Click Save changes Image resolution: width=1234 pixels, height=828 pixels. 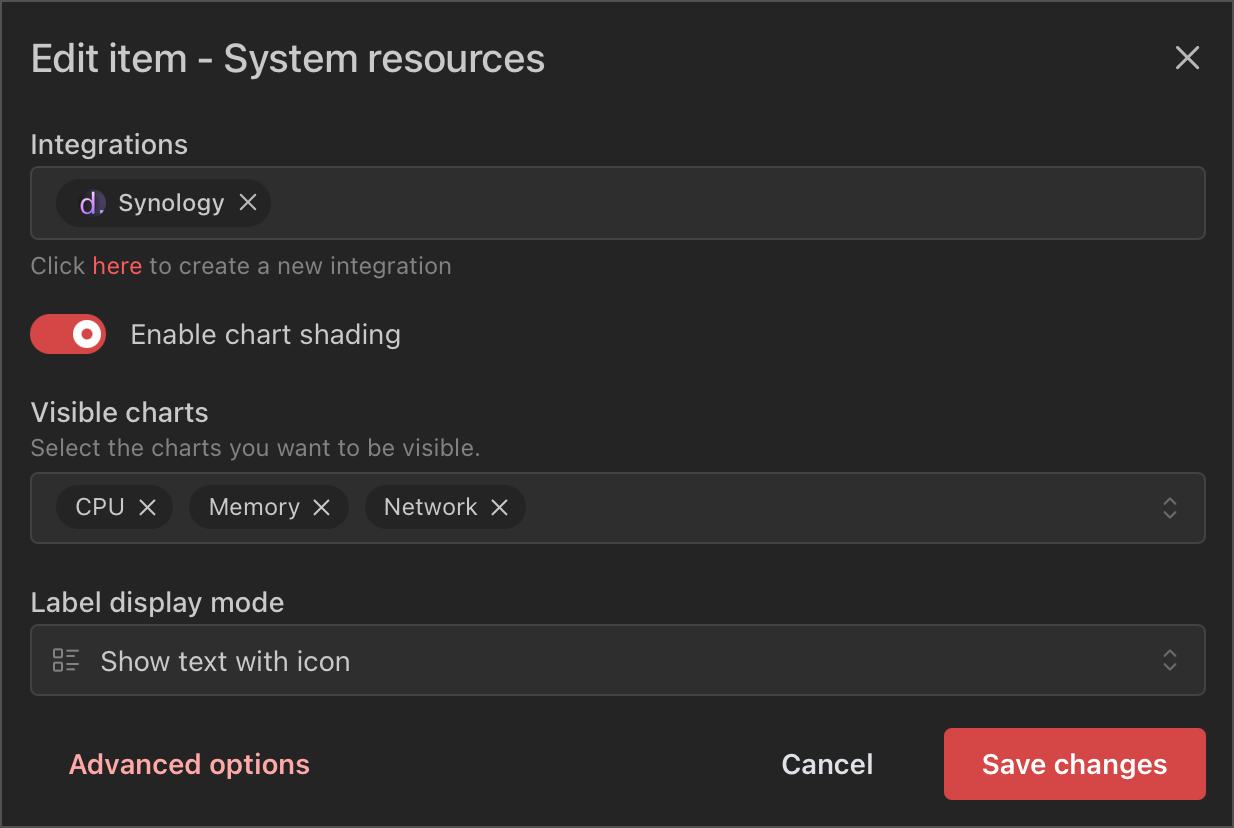pyautogui.click(x=1074, y=764)
